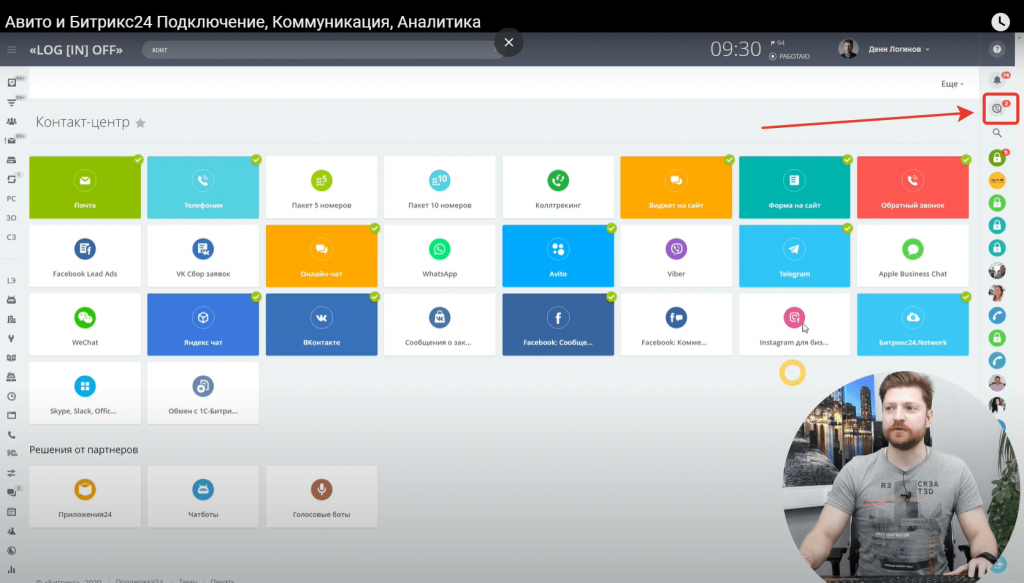The width and height of the screenshot is (1024, 583).
Task: Open the Avito channel tile
Action: click(558, 256)
